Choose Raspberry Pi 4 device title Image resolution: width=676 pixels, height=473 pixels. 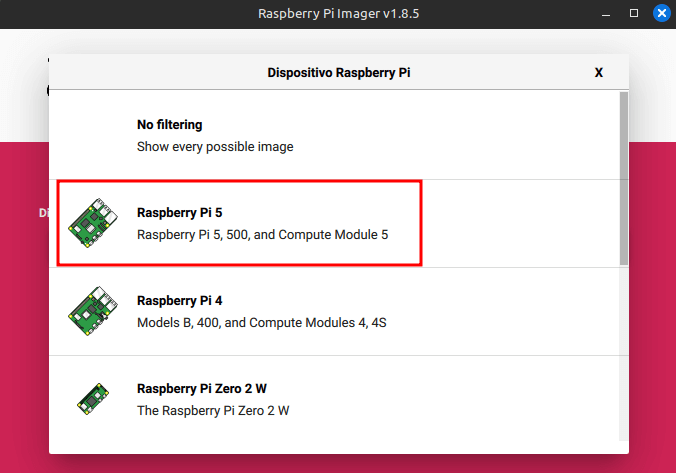pyautogui.click(x=179, y=301)
